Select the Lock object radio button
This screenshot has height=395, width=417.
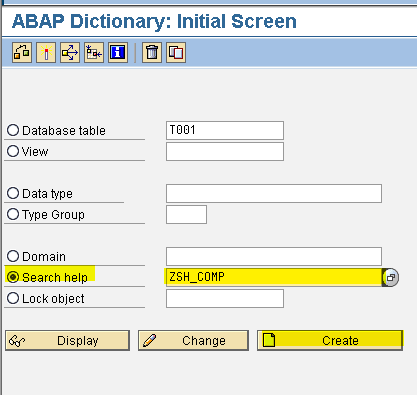pyautogui.click(x=13, y=298)
